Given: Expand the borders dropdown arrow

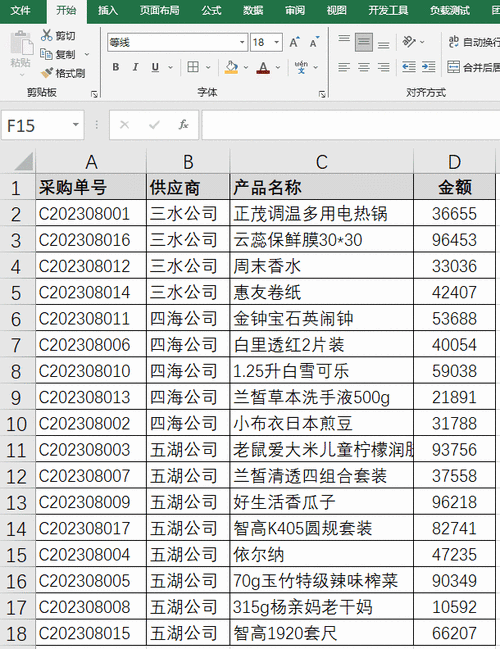Looking at the screenshot, I should 208,67.
